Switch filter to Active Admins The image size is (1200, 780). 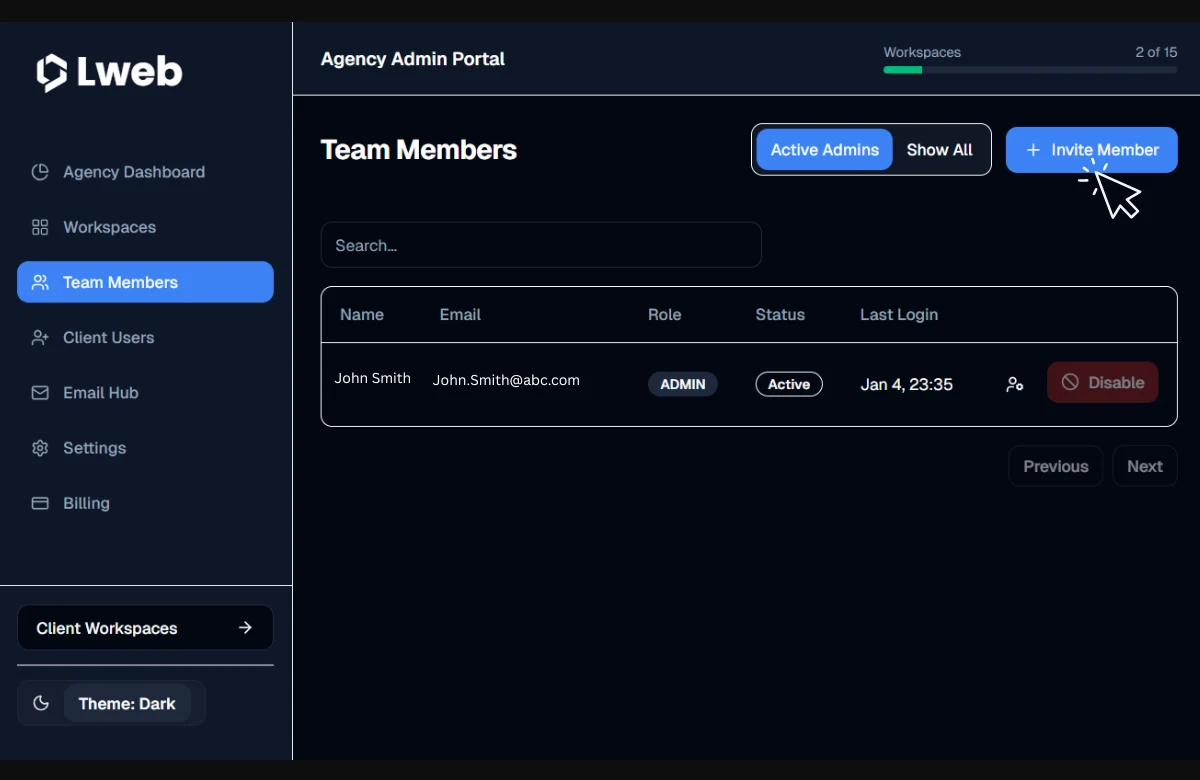[x=824, y=150]
